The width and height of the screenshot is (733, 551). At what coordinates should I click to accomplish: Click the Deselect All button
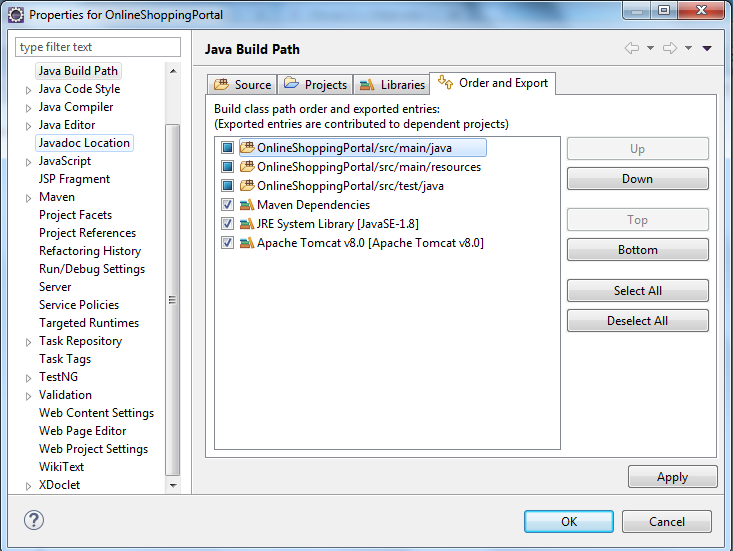[638, 321]
